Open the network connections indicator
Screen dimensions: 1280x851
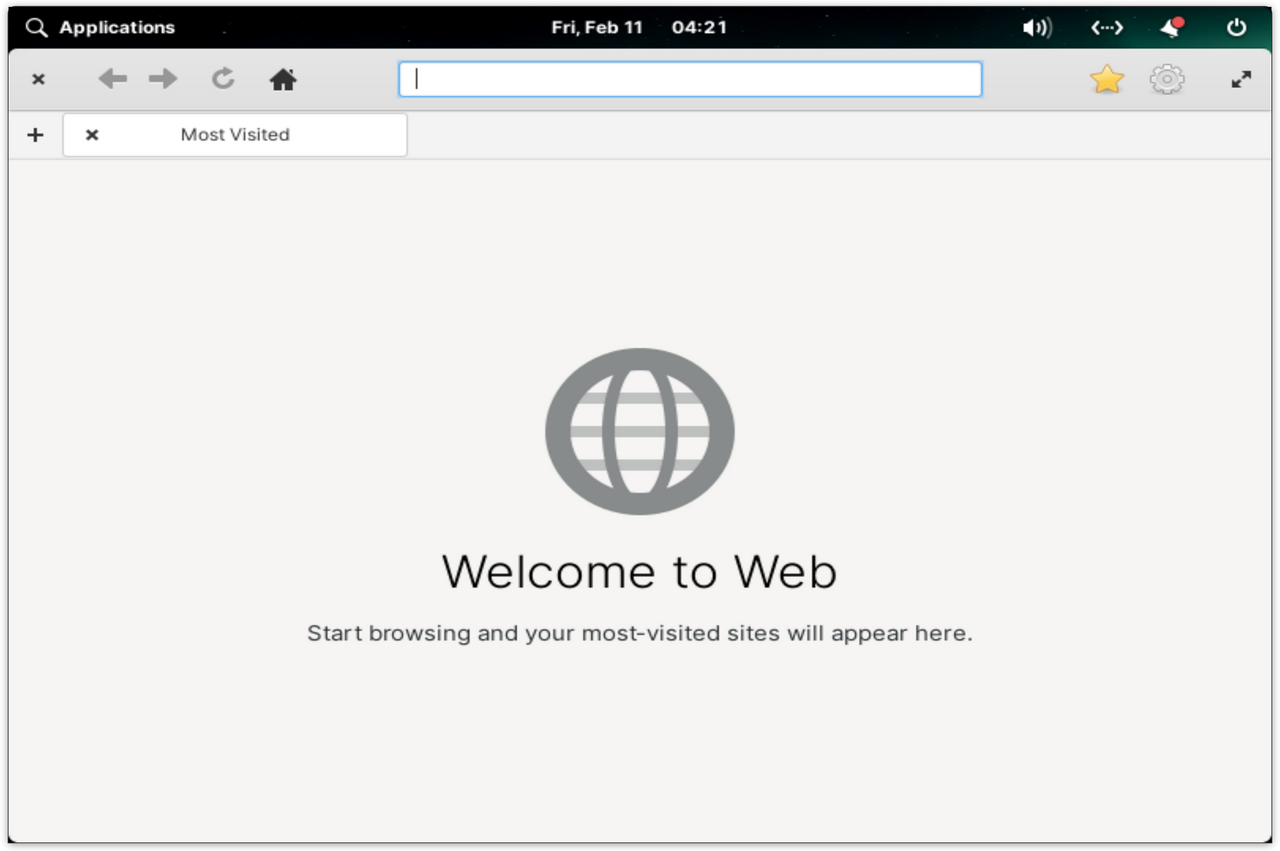1107,27
